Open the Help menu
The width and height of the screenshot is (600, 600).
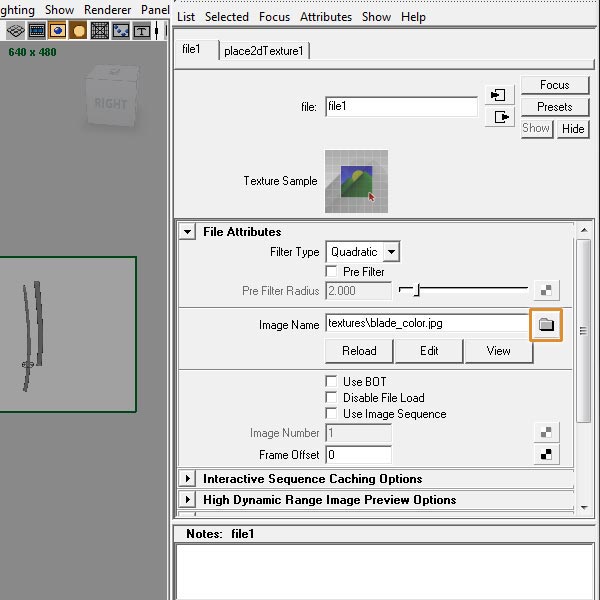(x=413, y=17)
